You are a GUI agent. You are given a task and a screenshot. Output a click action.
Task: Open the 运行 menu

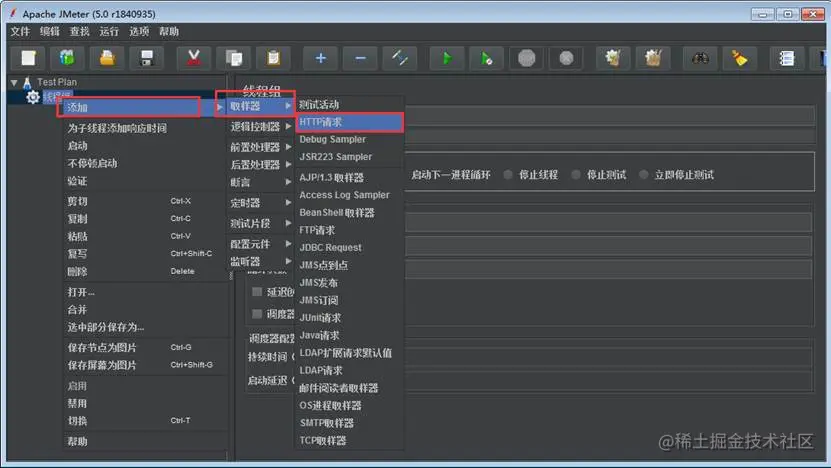point(109,31)
